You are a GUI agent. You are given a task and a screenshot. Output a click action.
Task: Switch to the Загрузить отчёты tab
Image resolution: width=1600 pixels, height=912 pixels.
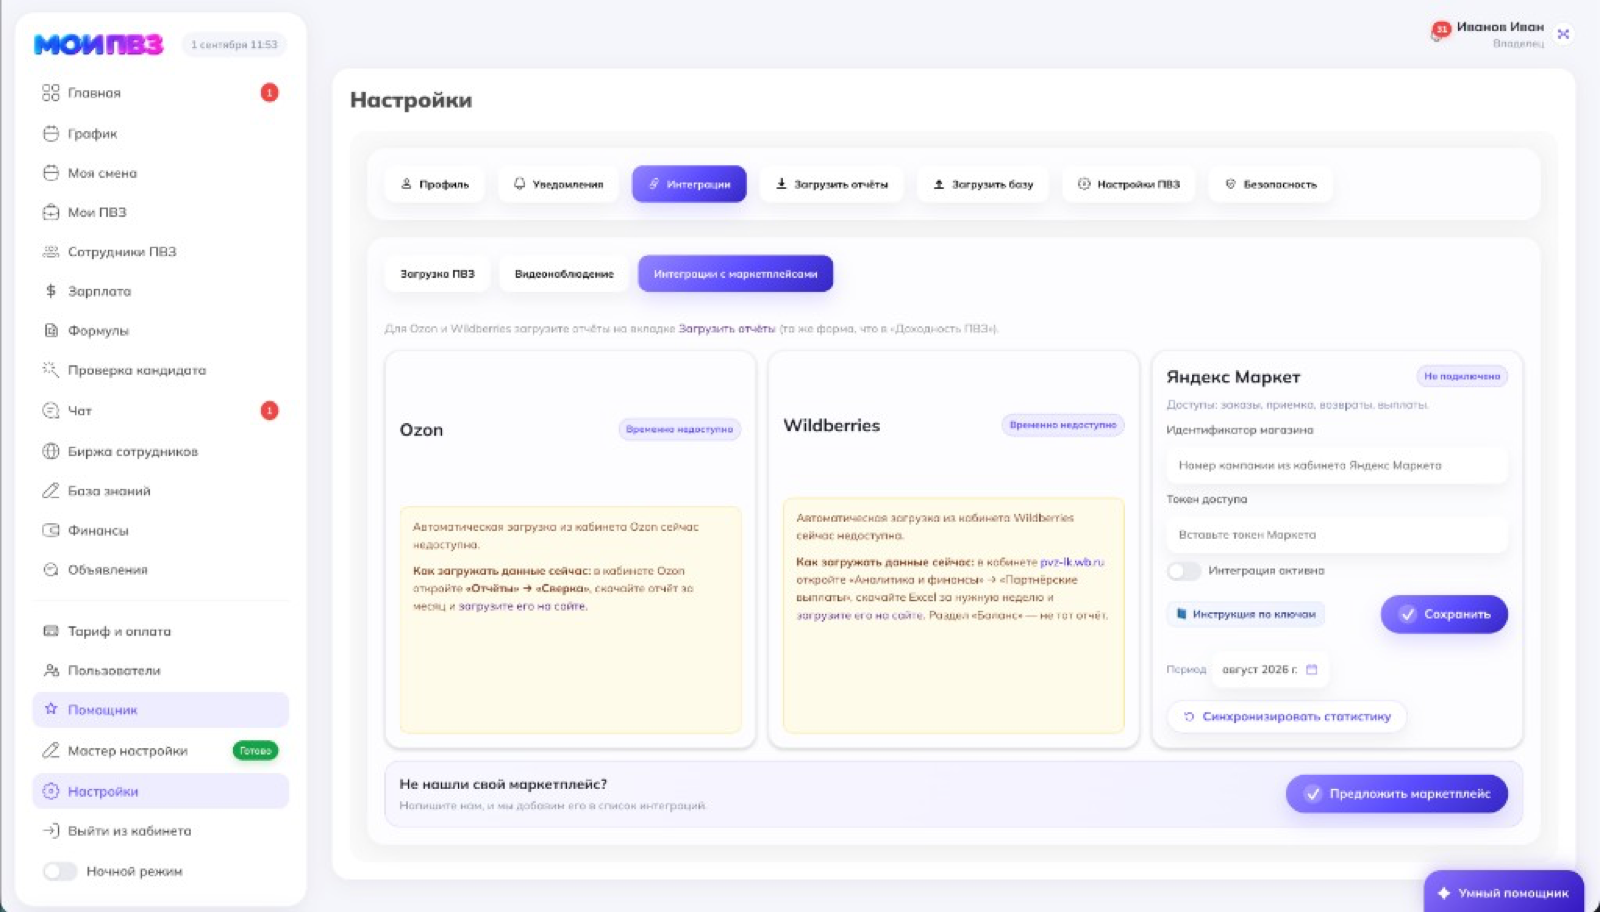[832, 184]
